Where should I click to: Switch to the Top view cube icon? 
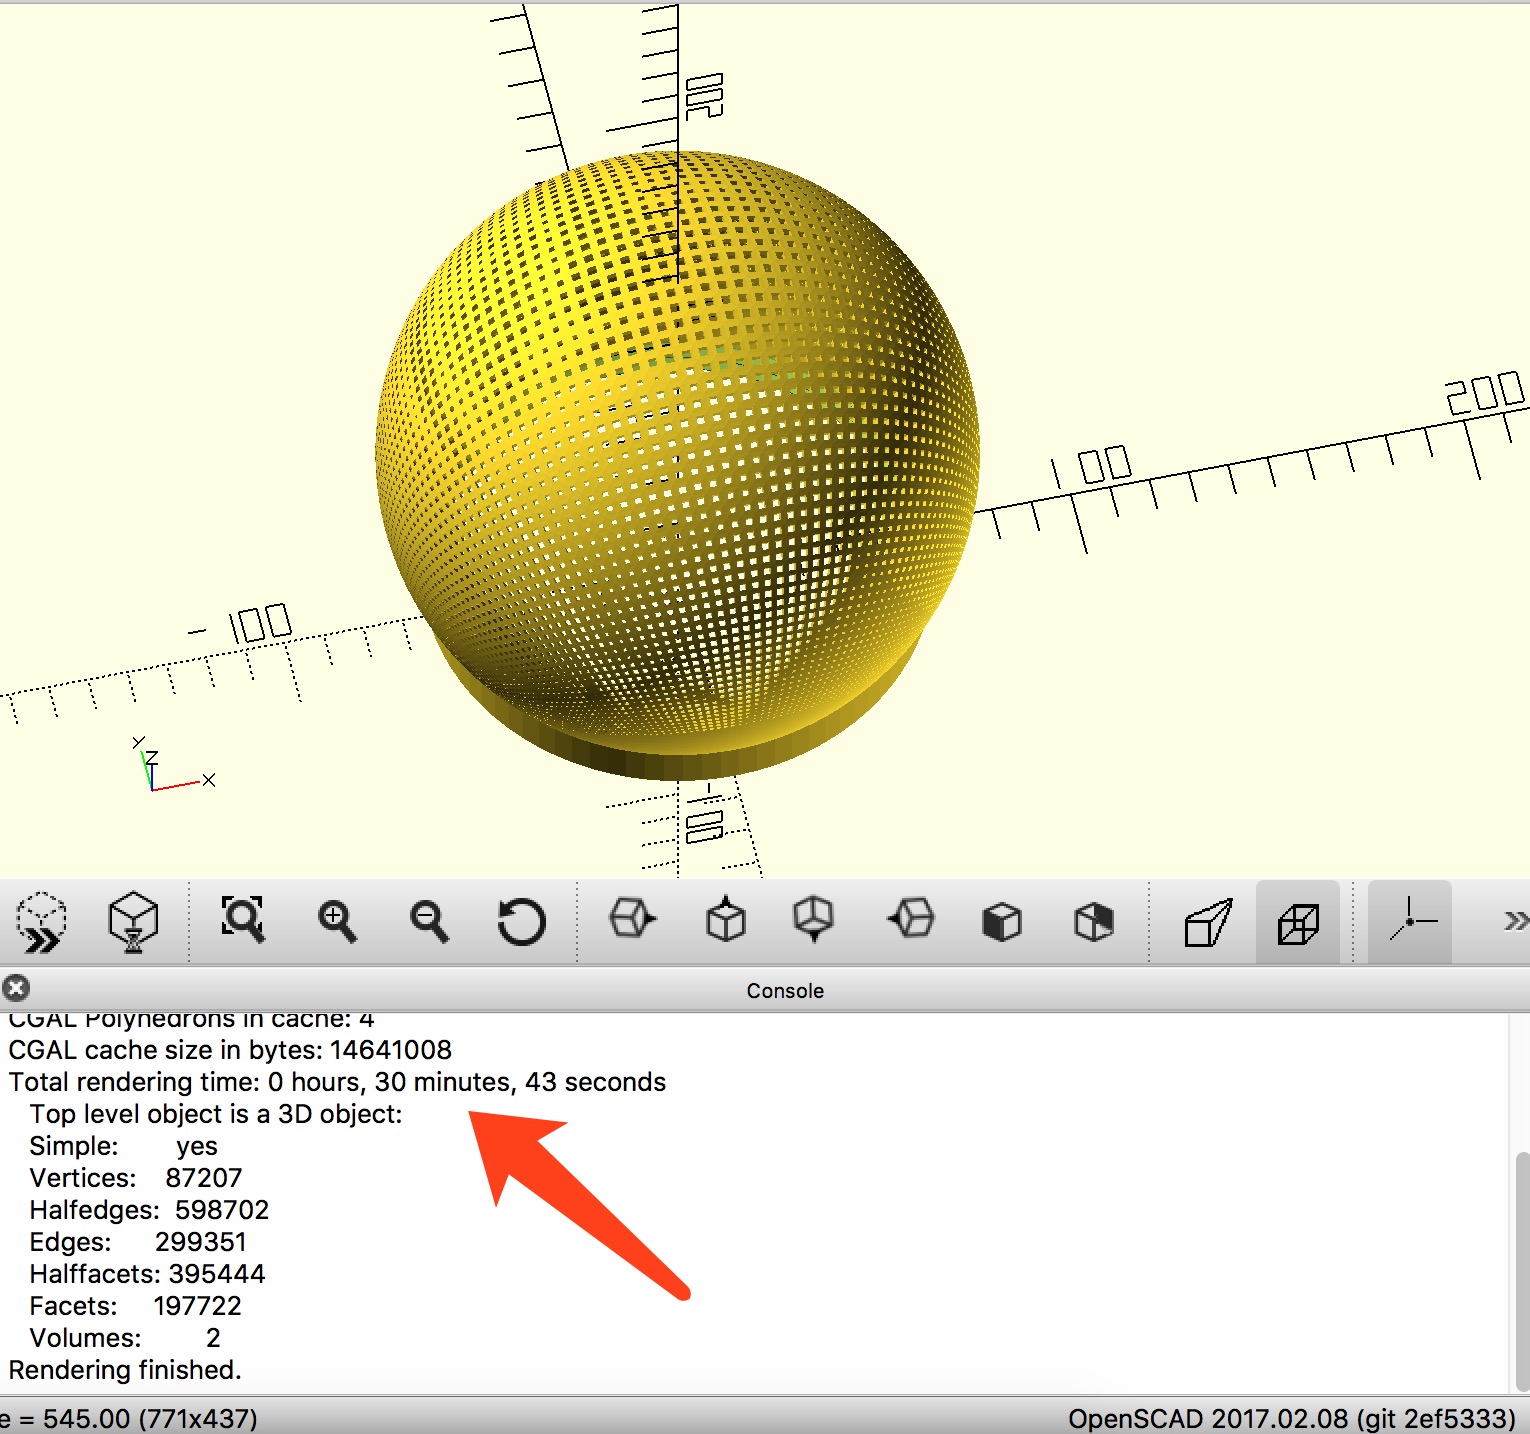(x=725, y=919)
